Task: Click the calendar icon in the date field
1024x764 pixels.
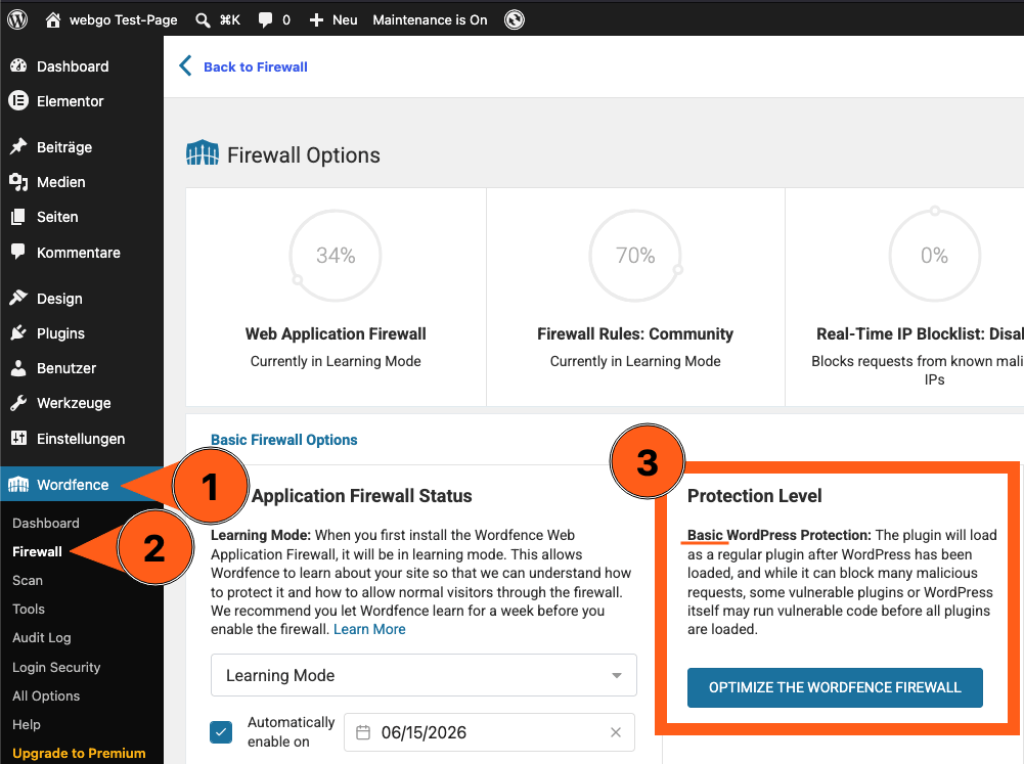Action: pos(363,733)
